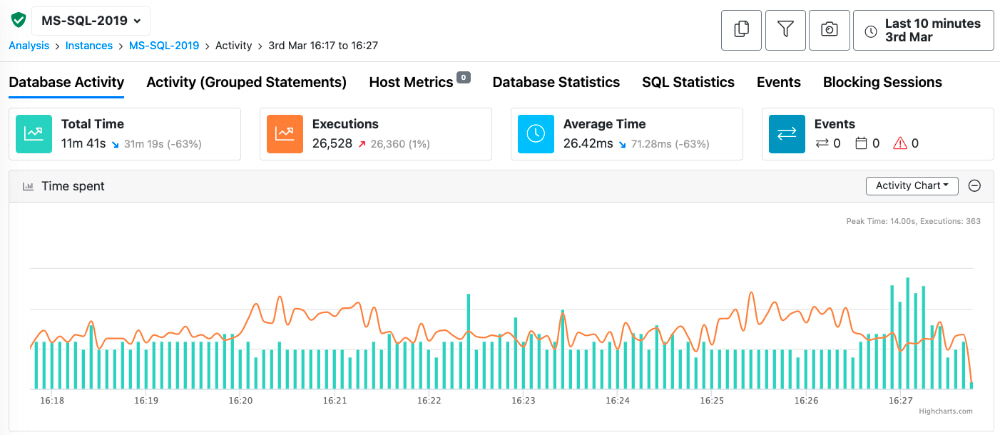Click the camera snapshot icon button
The image size is (1000, 435).
pos(829,30)
